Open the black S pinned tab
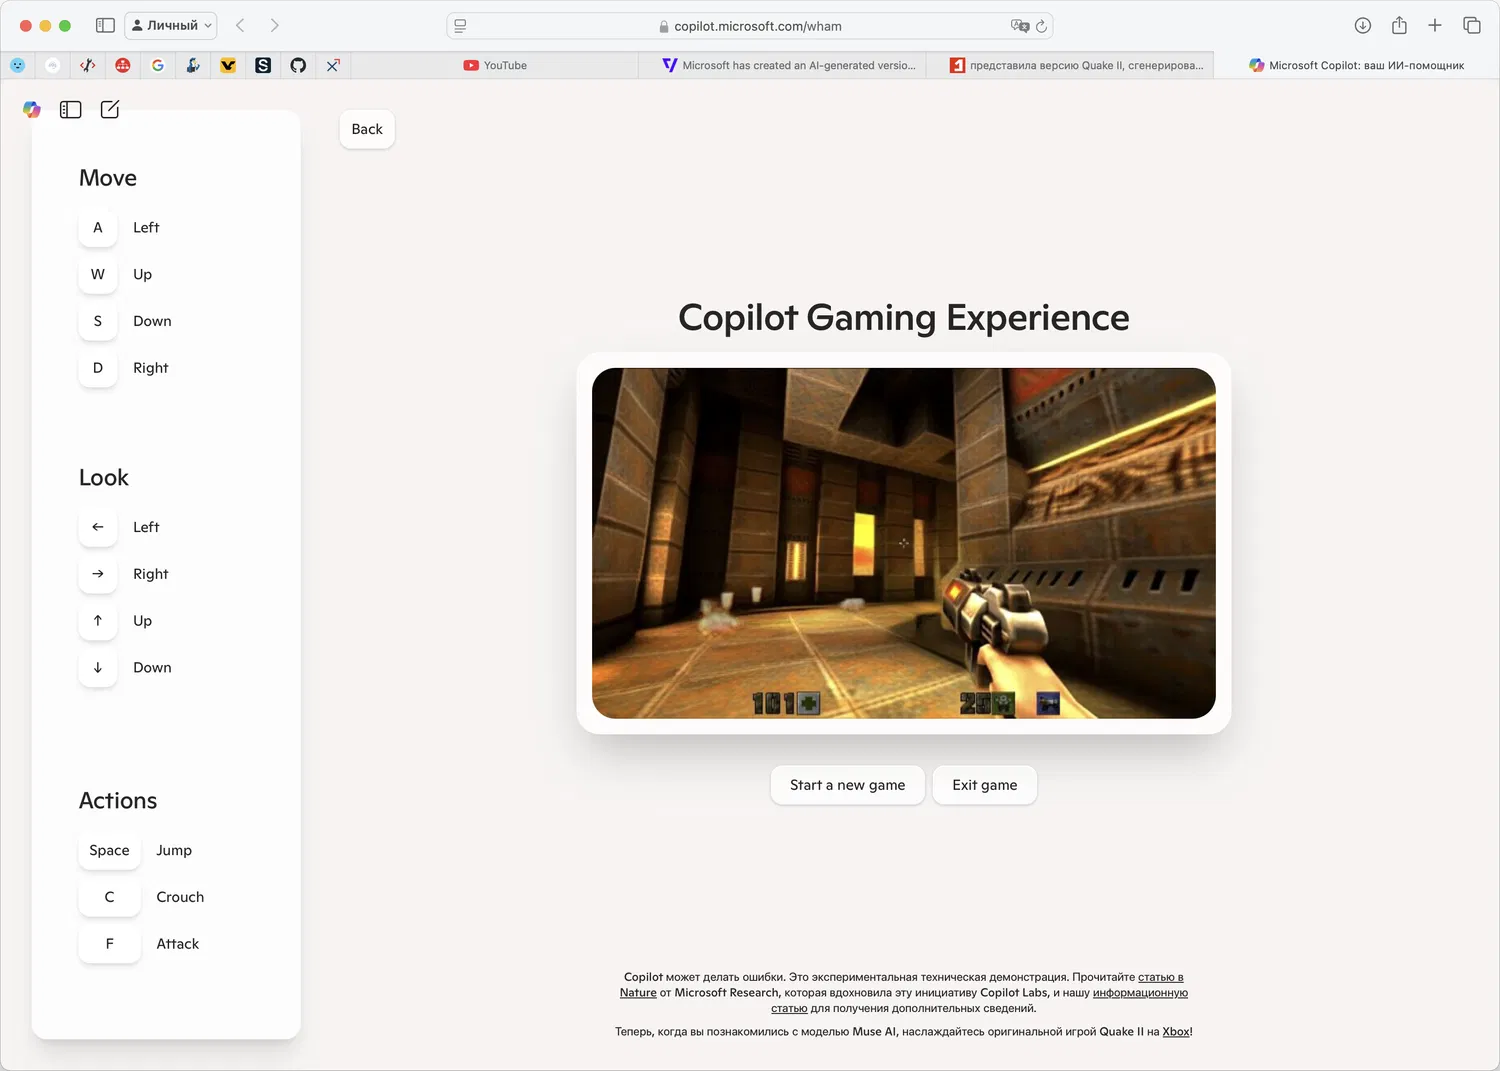This screenshot has width=1500, height=1071. (263, 65)
